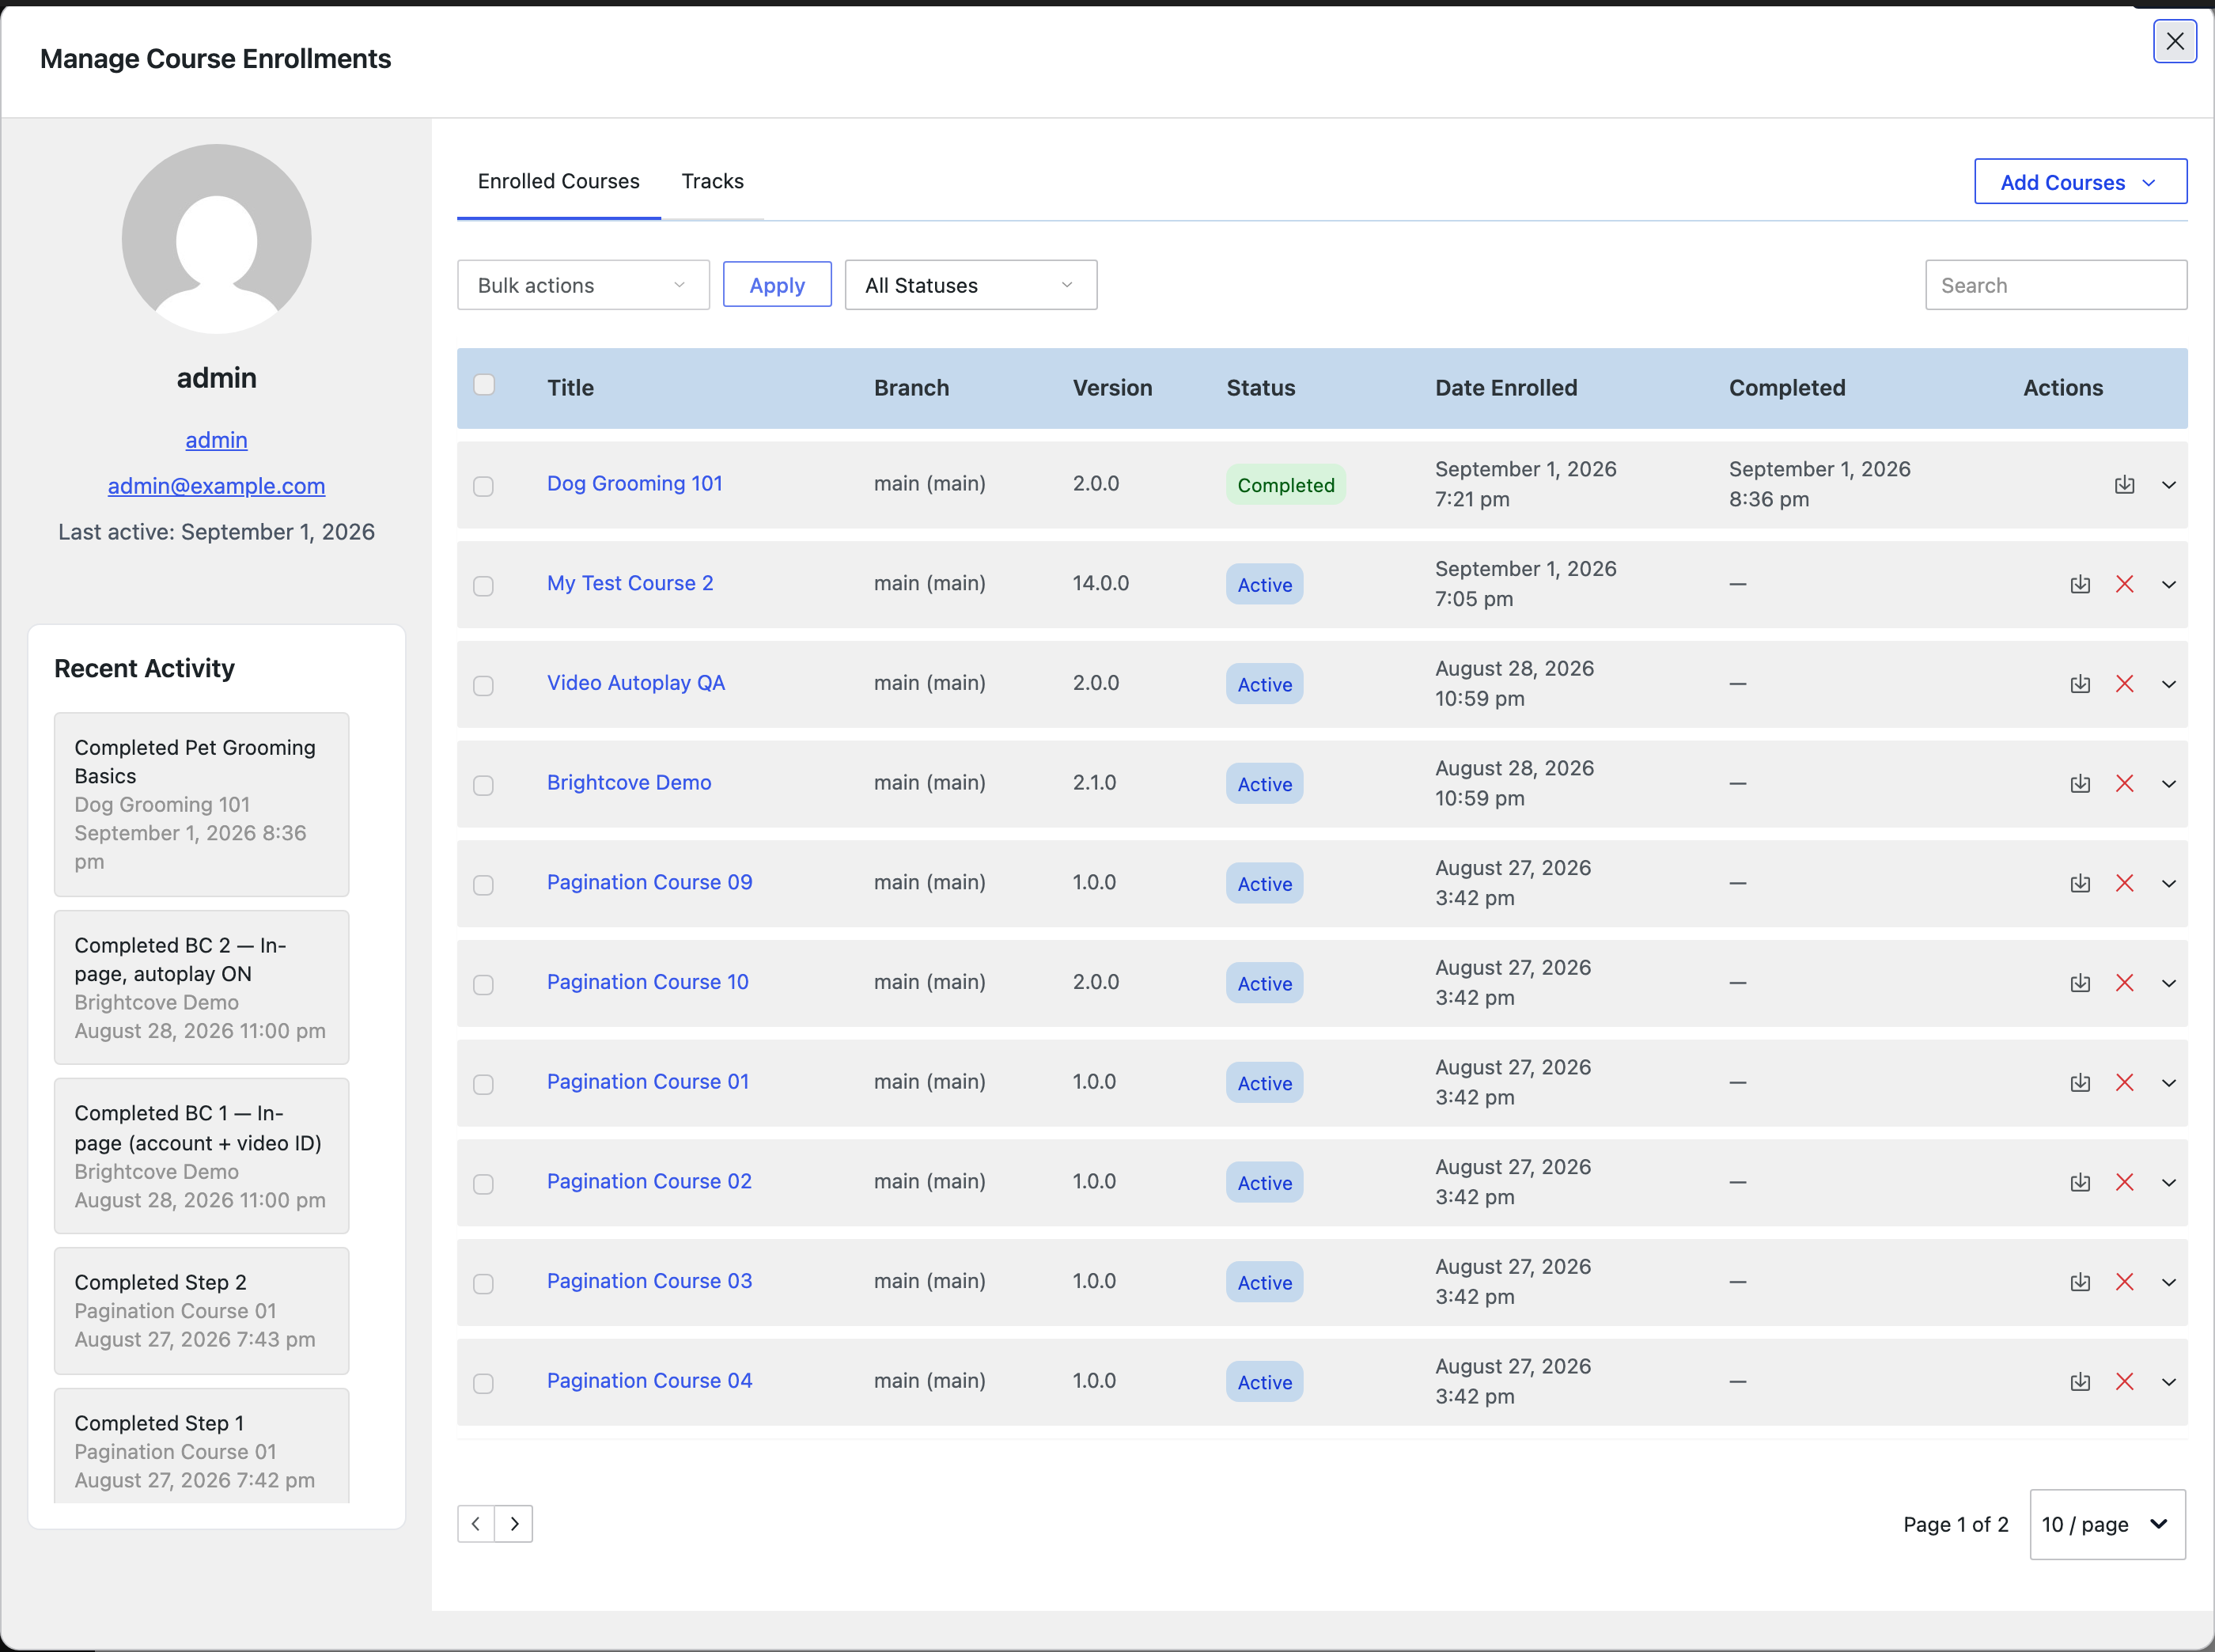The image size is (2215, 1652).
Task: Go to next page with right arrow
Action: pos(514,1524)
